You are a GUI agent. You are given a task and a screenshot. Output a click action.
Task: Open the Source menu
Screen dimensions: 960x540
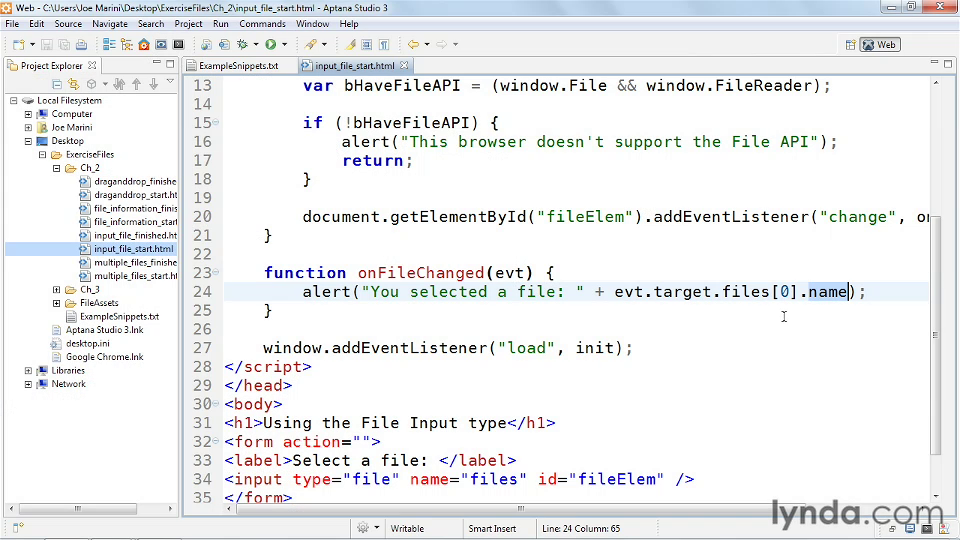click(68, 24)
